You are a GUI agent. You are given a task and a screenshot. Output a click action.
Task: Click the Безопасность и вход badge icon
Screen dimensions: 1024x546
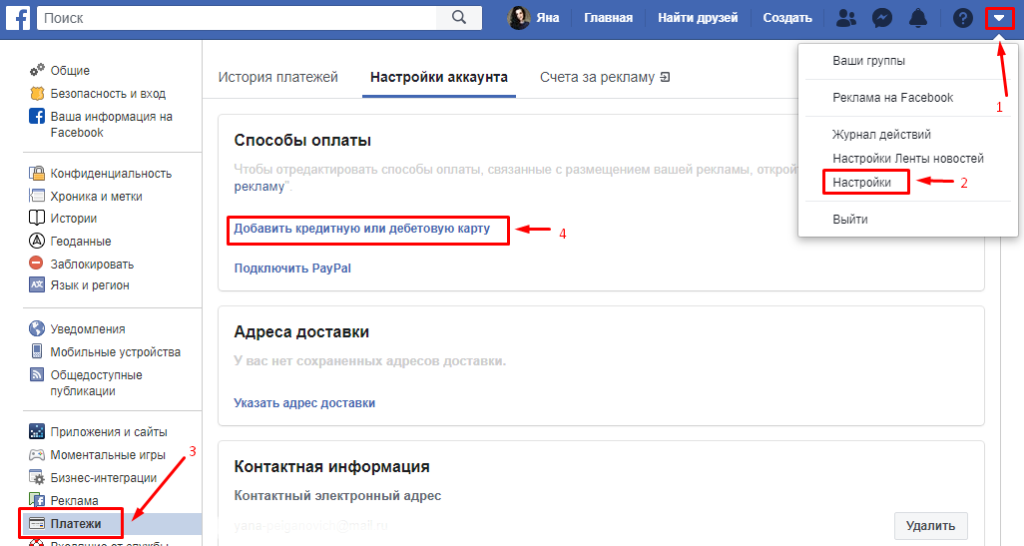37,93
